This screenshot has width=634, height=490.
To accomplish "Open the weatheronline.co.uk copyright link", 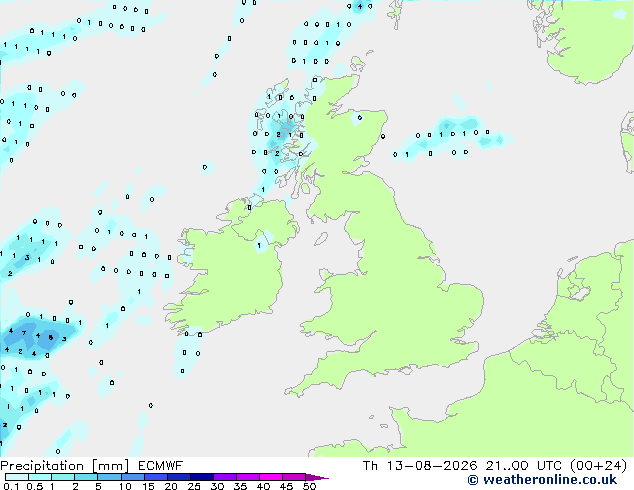I will 542,480.
